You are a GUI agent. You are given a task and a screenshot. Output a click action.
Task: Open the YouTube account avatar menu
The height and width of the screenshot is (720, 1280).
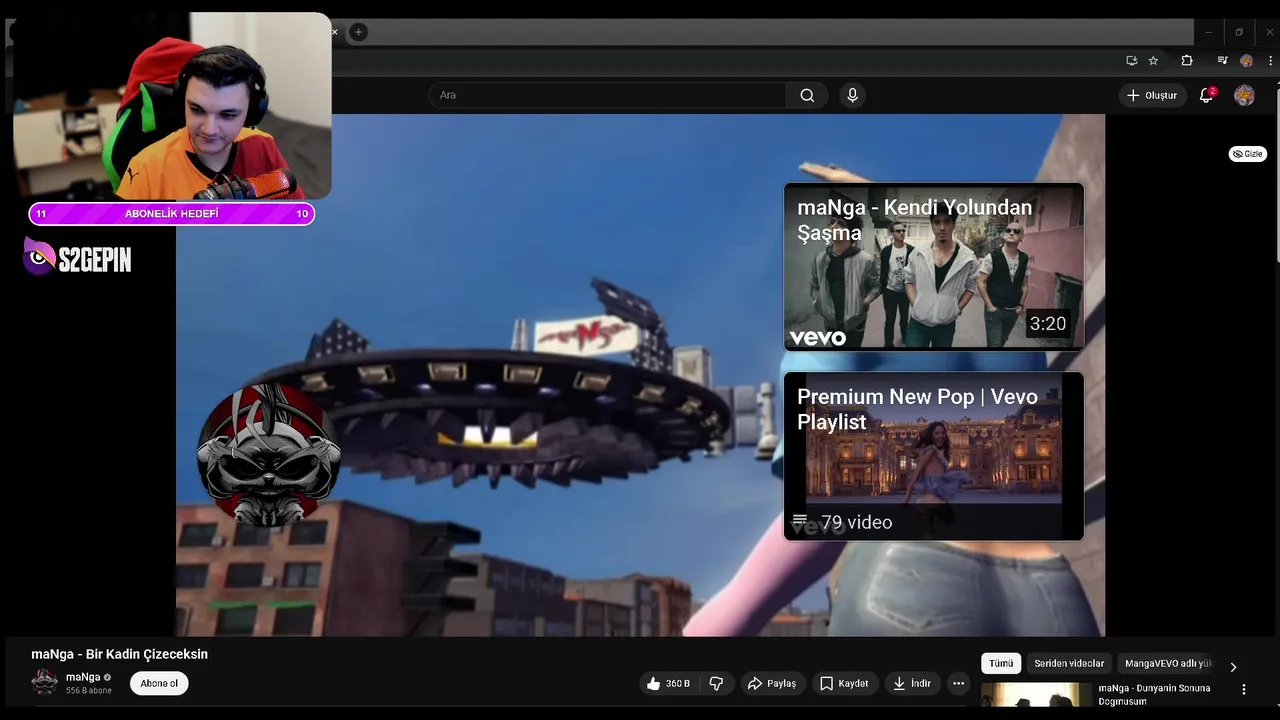coord(1244,95)
